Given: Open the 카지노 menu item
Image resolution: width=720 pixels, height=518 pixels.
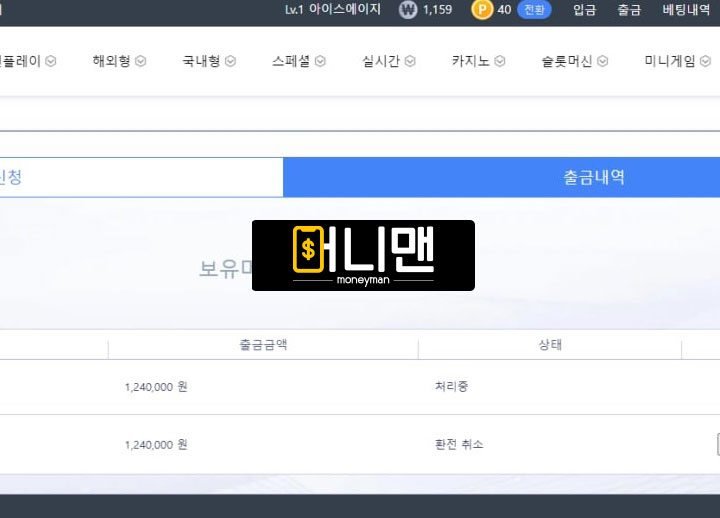Looking at the screenshot, I should pyautogui.click(x=471, y=61).
